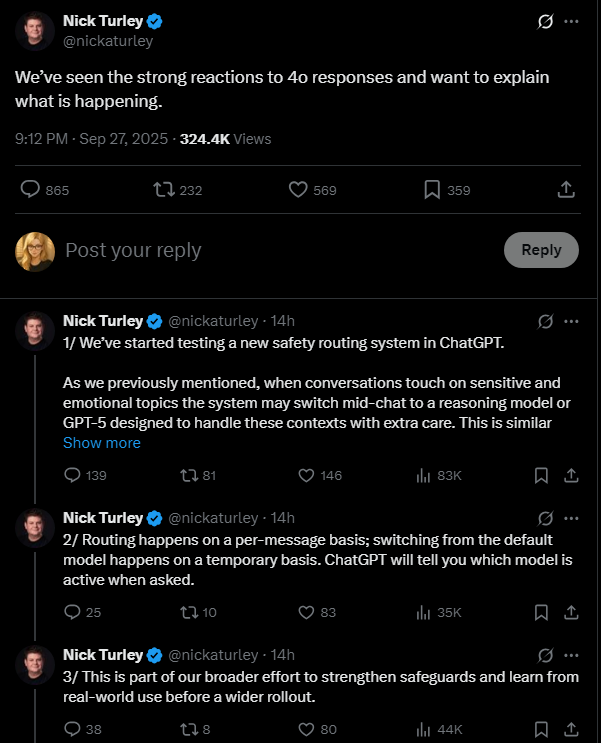This screenshot has width=601, height=743.
Task: Bookmark the main post with 359 bookmarks
Action: (x=432, y=190)
